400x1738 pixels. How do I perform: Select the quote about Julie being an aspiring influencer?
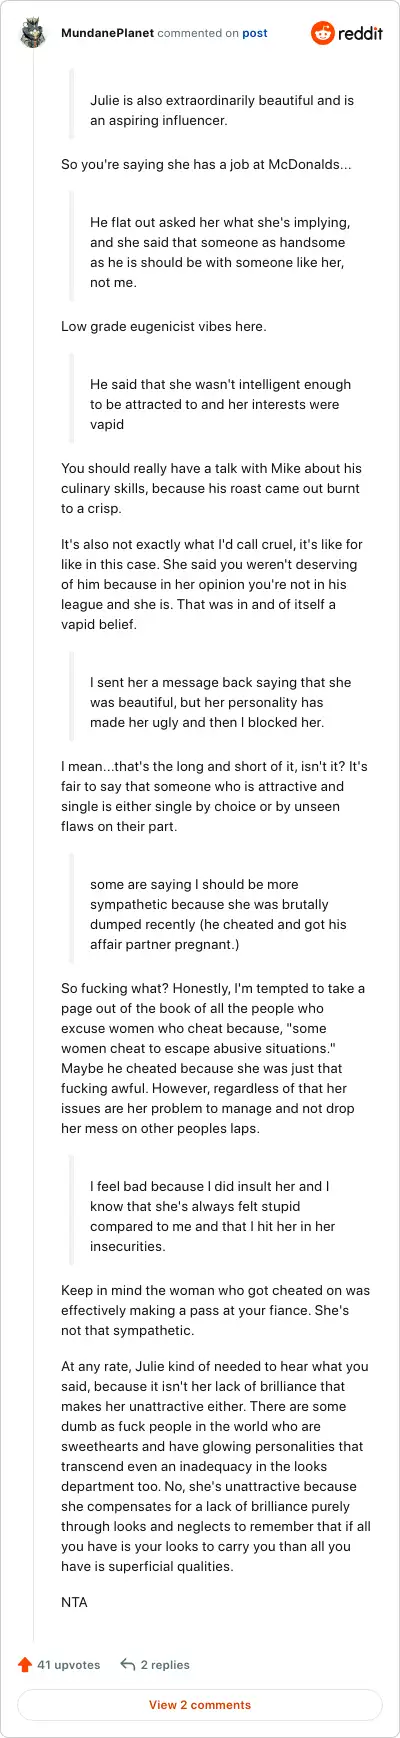[x=221, y=111]
